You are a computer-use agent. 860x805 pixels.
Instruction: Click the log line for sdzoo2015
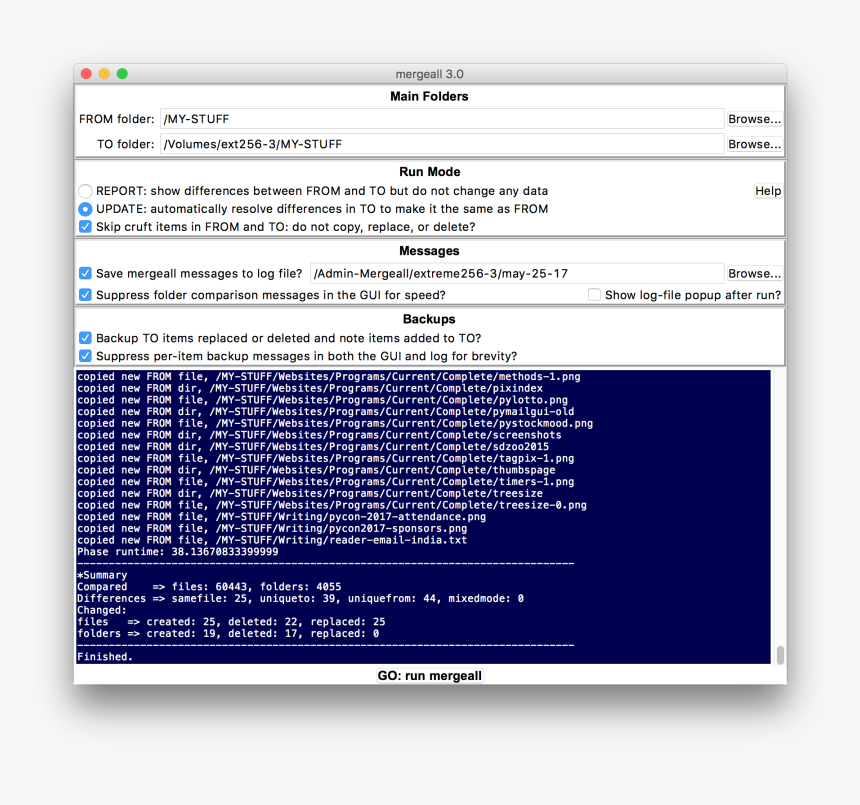(x=313, y=446)
